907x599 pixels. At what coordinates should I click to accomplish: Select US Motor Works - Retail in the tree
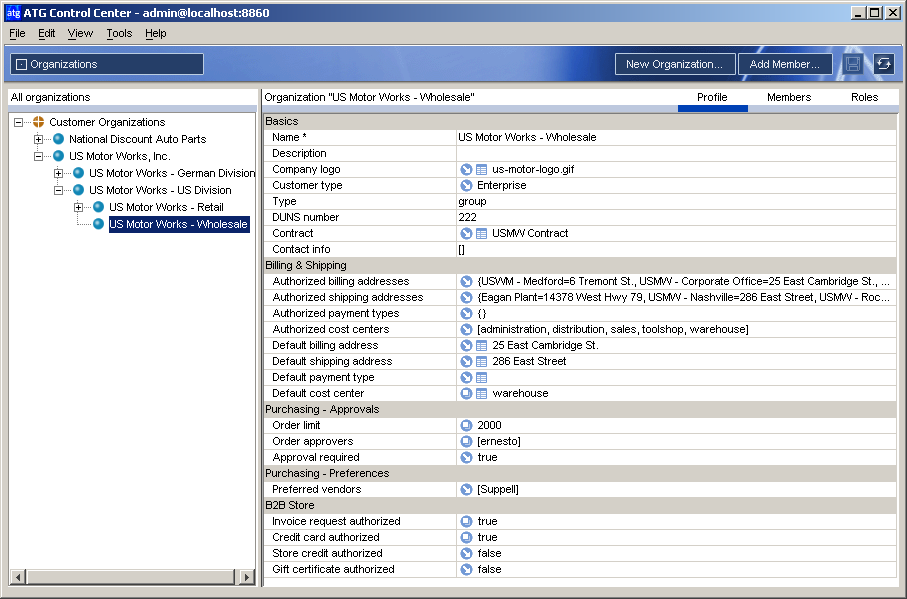click(166, 207)
